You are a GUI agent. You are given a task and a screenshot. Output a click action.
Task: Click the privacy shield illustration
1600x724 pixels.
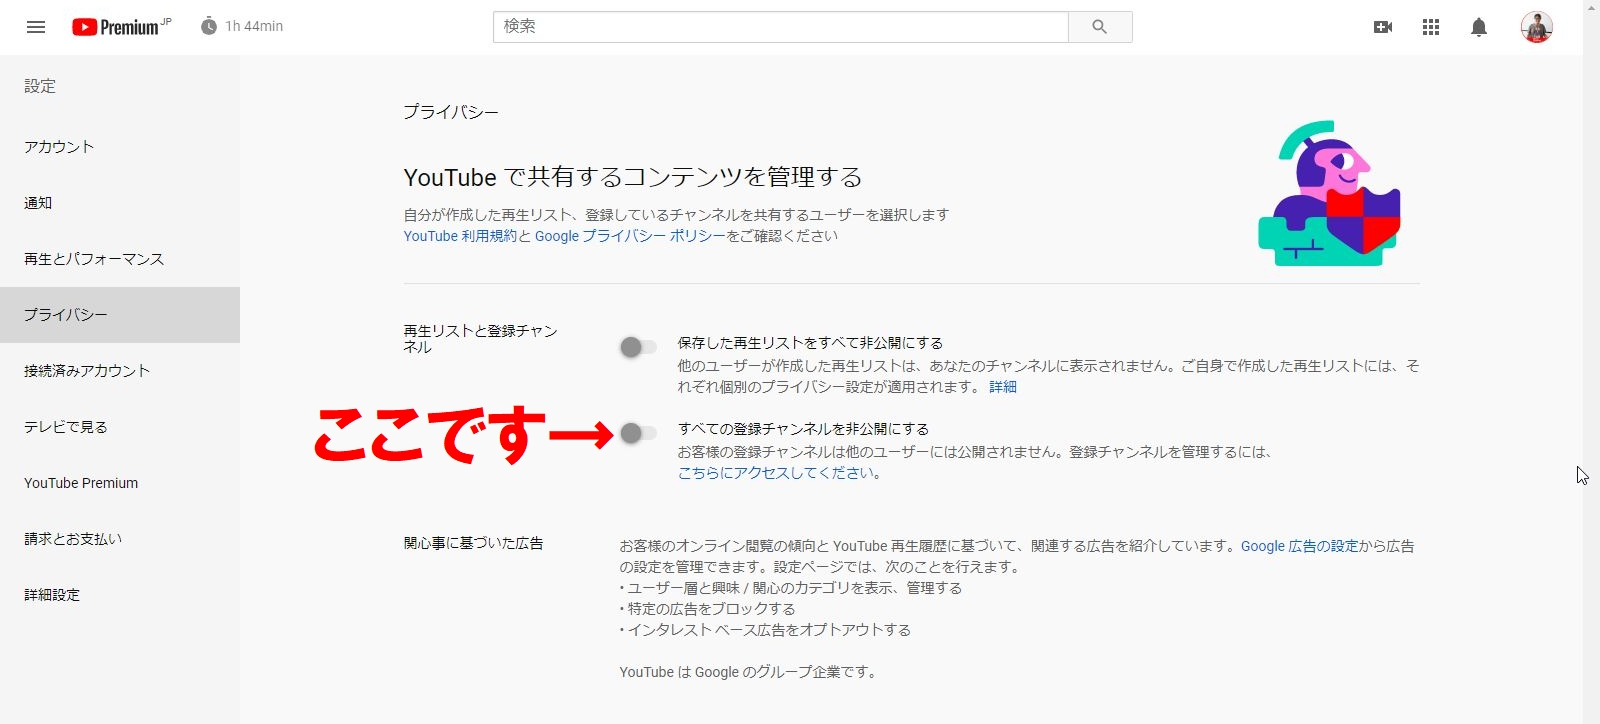(x=1329, y=194)
